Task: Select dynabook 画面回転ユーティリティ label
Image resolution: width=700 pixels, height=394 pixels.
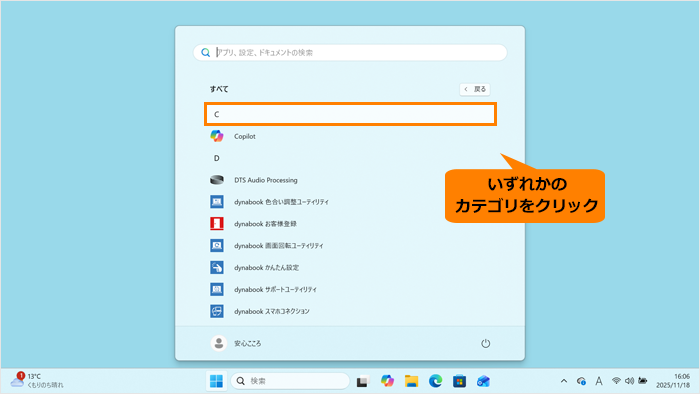Action: [x=279, y=246]
